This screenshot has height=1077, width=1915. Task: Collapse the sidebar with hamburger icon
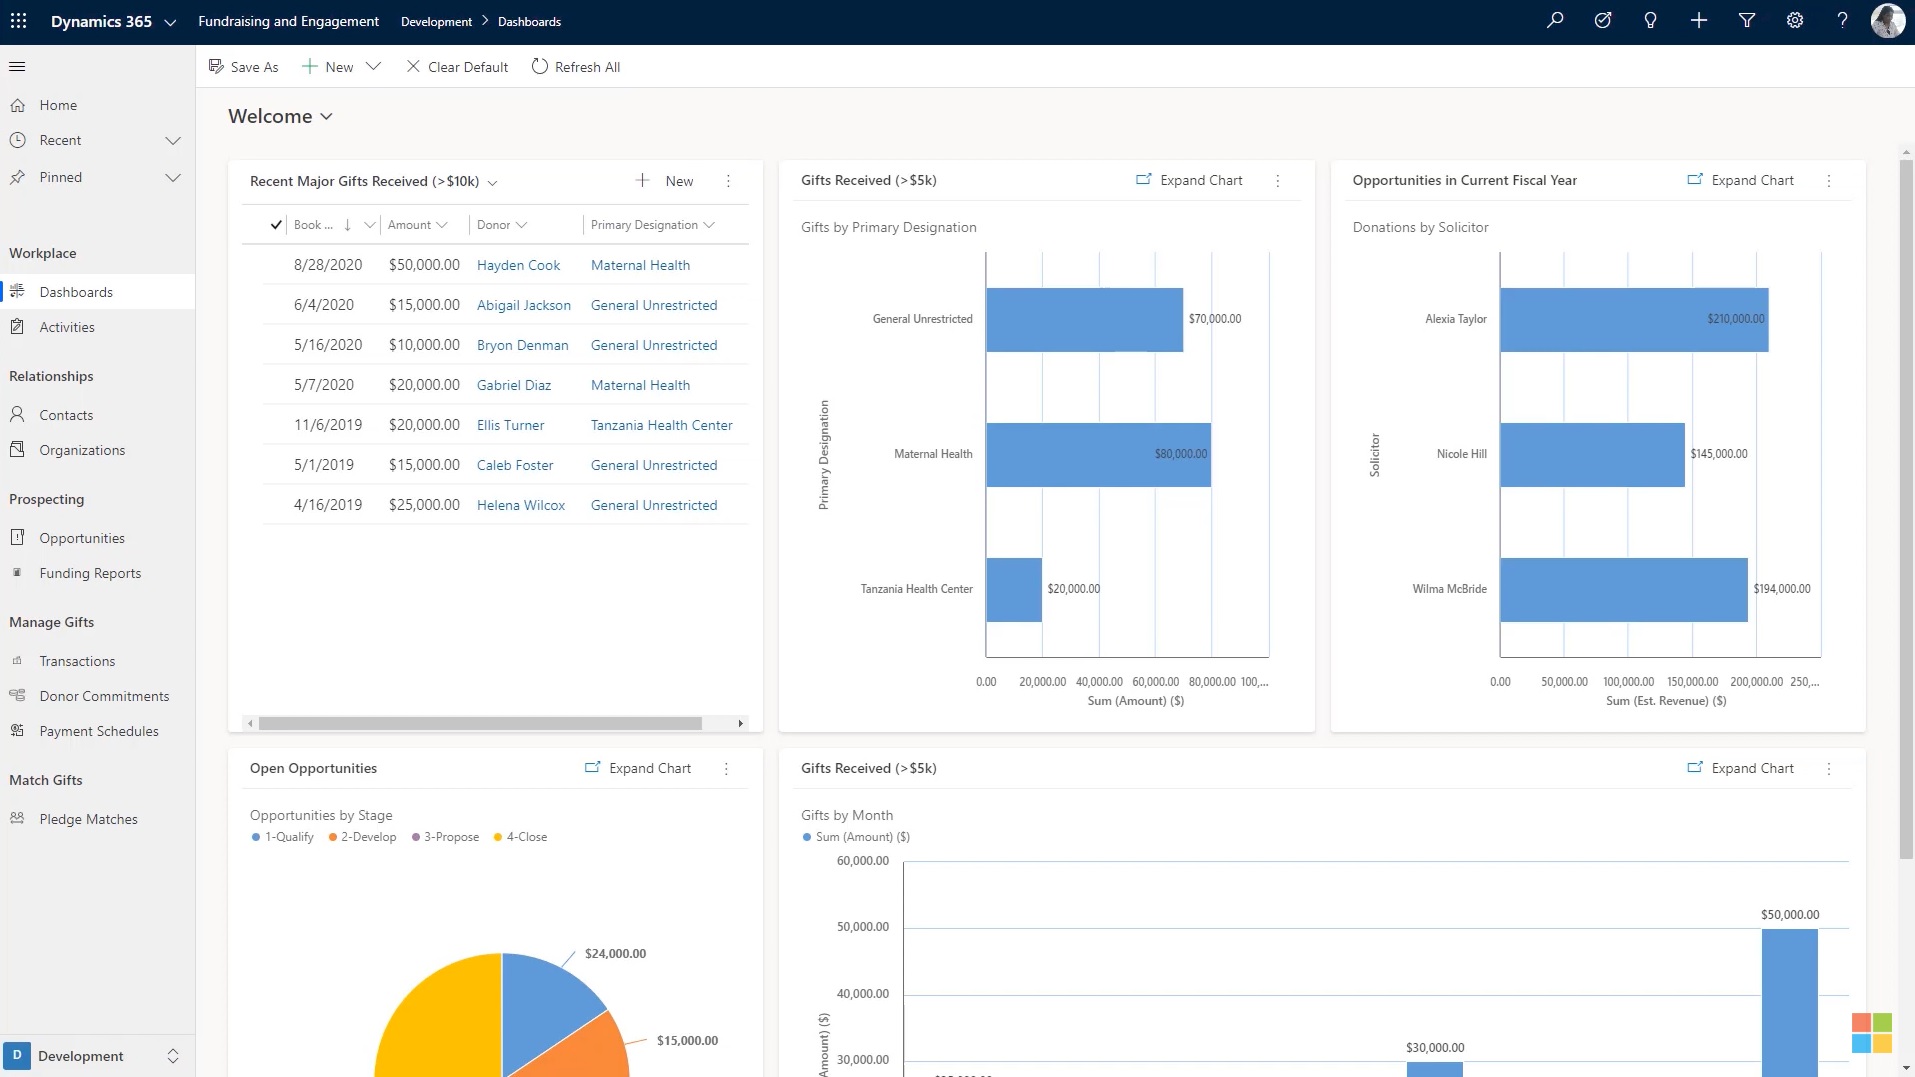[x=17, y=67]
